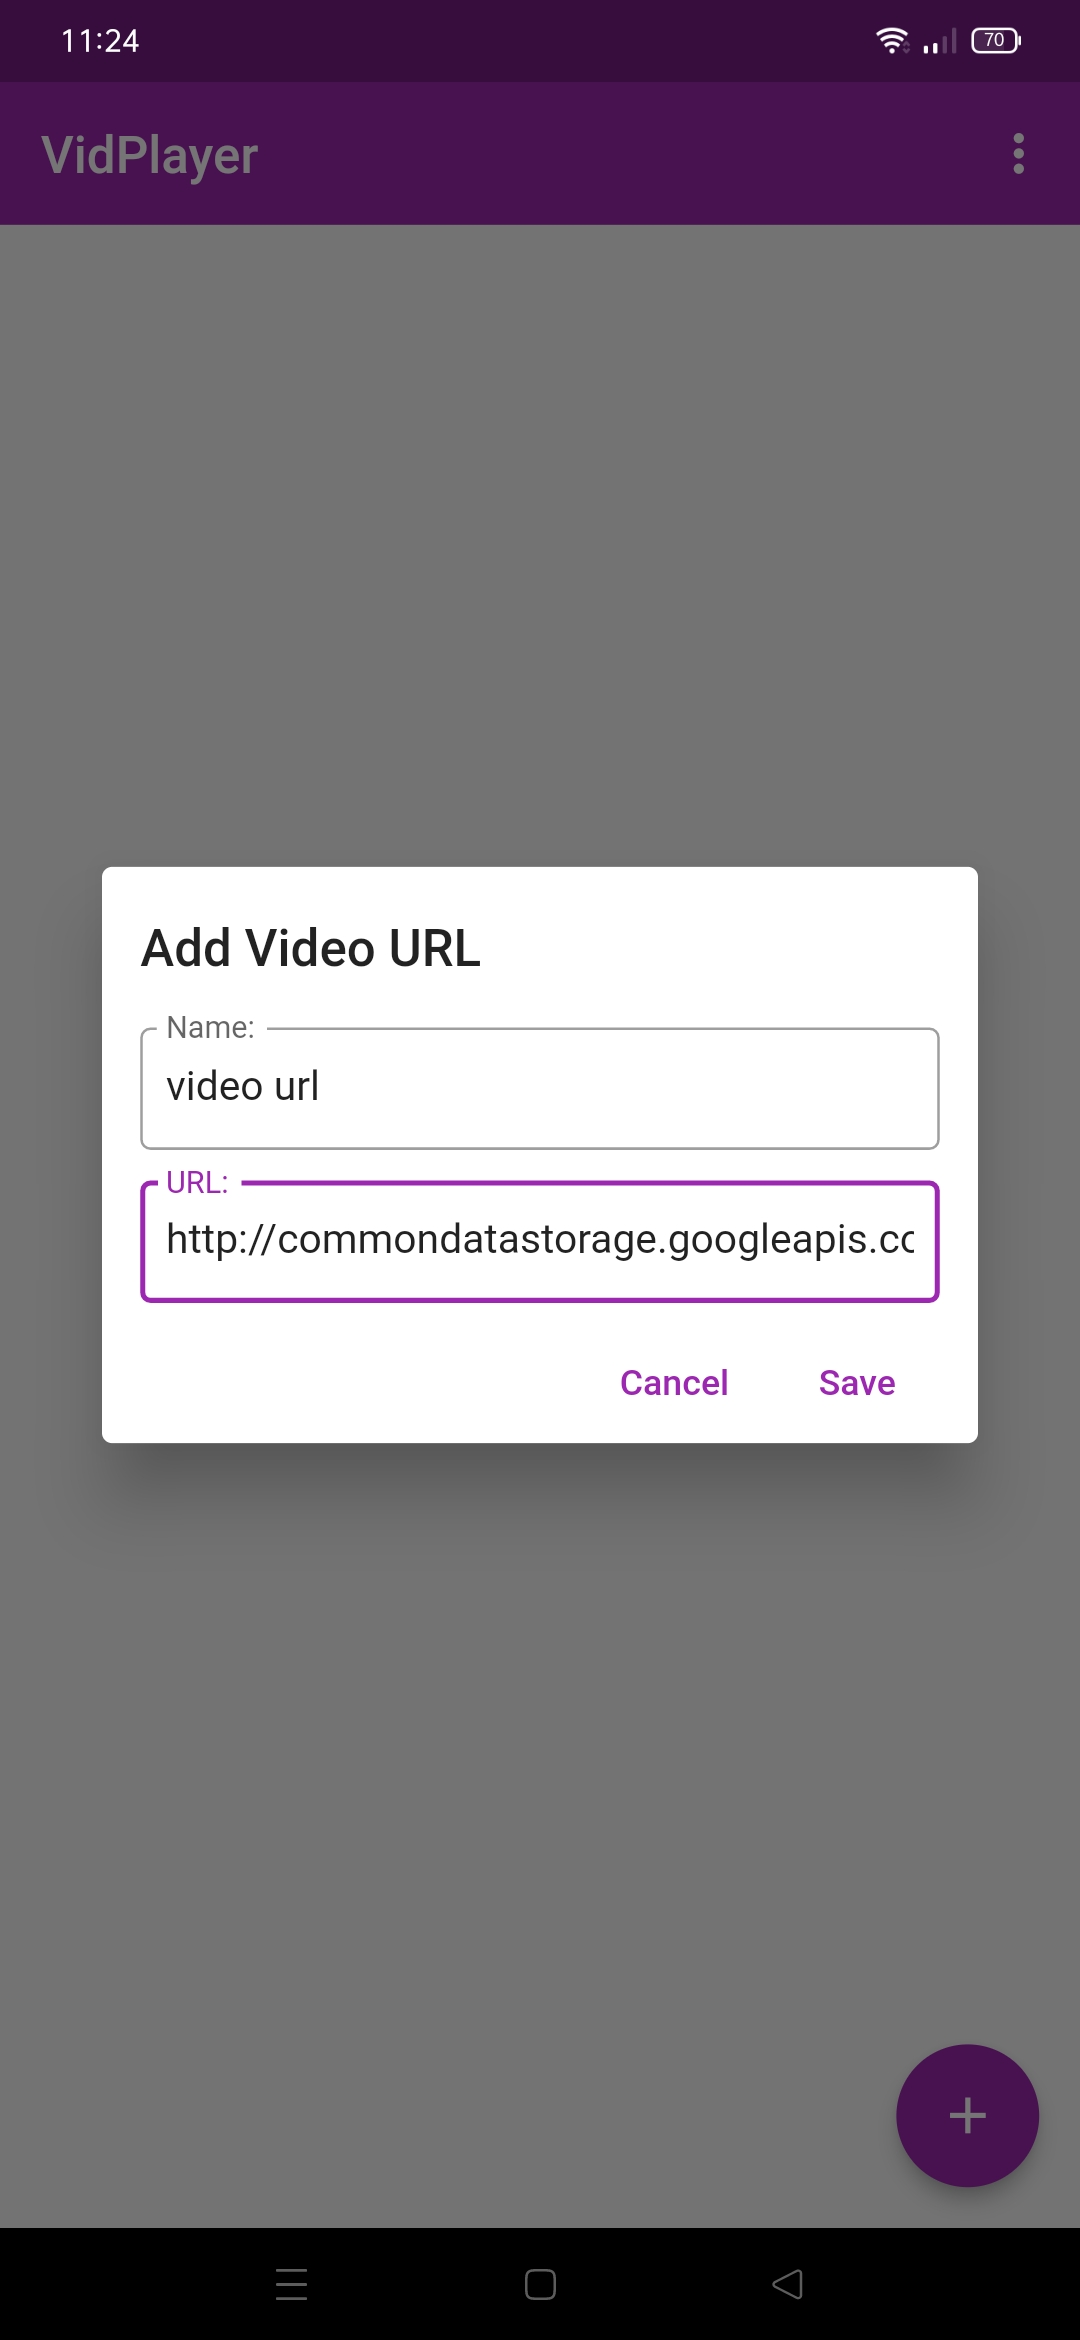Tap the Android home navigation icon
Viewport: 1080px width, 2340px height.
(540, 2284)
